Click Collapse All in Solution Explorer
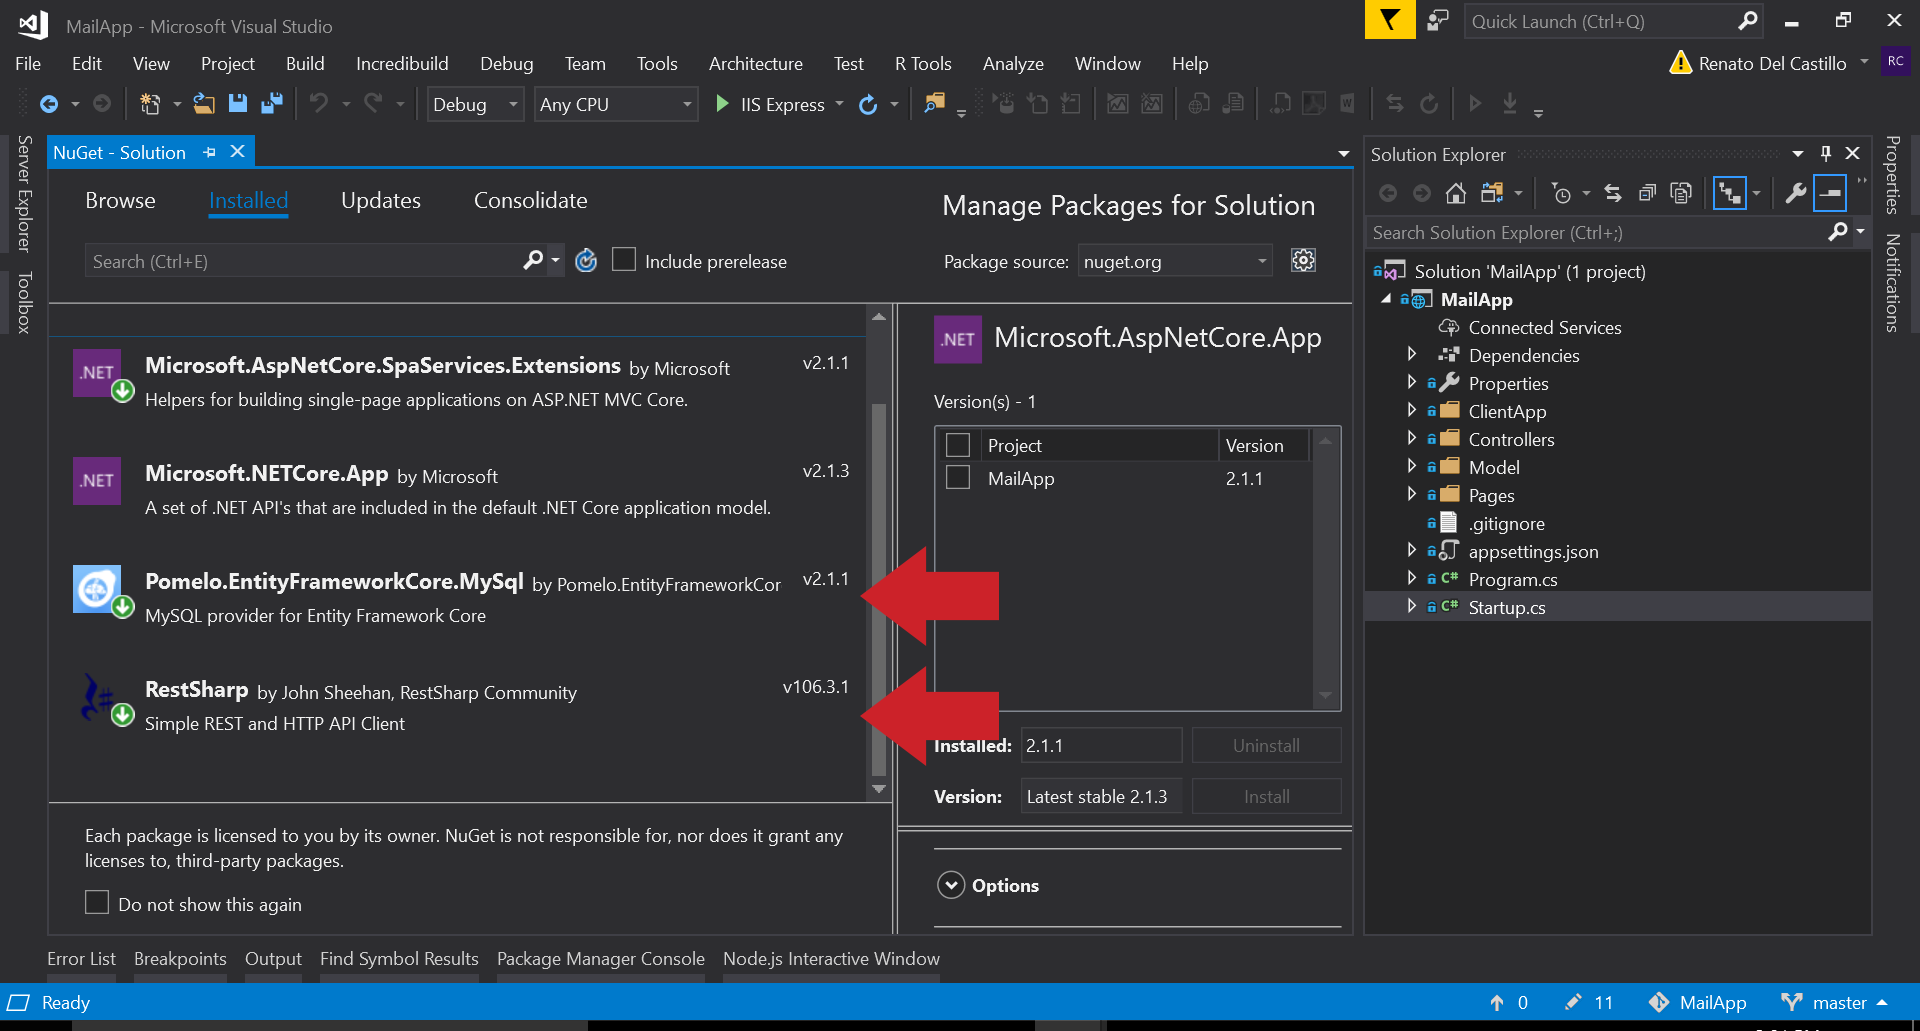The width and height of the screenshot is (1920, 1031). (1647, 193)
